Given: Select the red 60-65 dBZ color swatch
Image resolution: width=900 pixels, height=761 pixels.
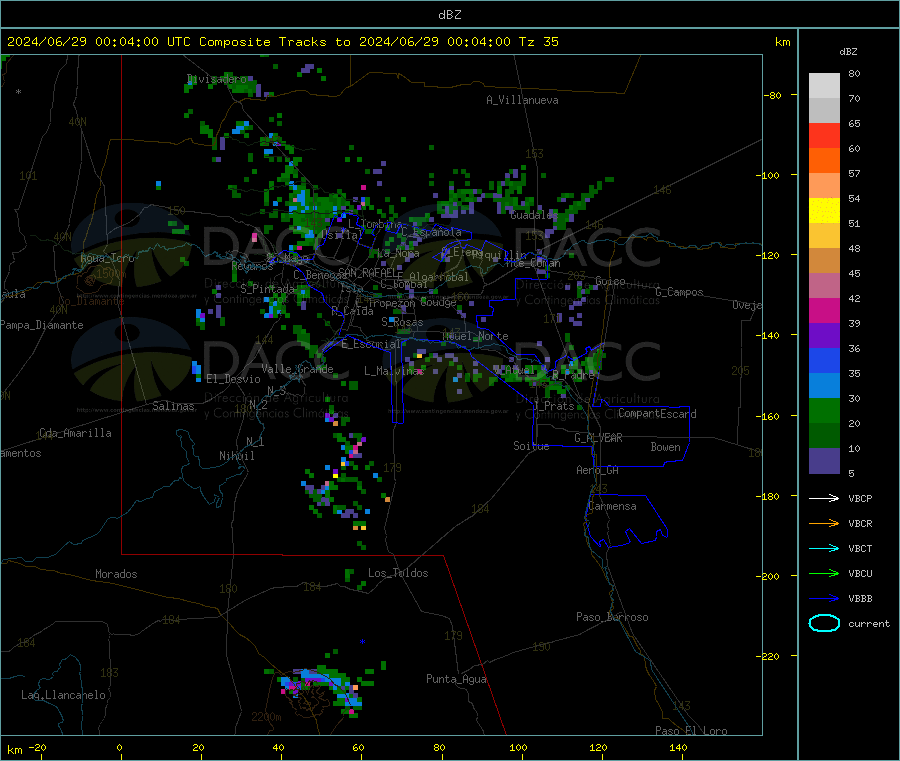Looking at the screenshot, I should pyautogui.click(x=824, y=136).
